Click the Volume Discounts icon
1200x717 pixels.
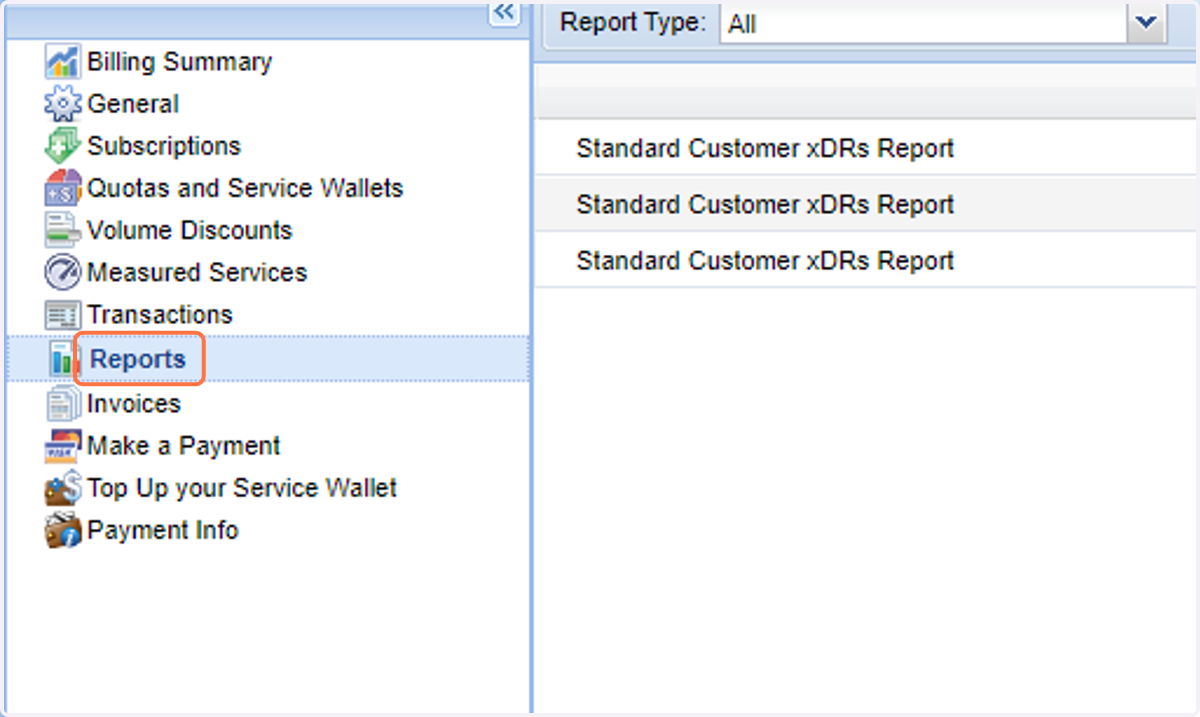click(x=62, y=230)
